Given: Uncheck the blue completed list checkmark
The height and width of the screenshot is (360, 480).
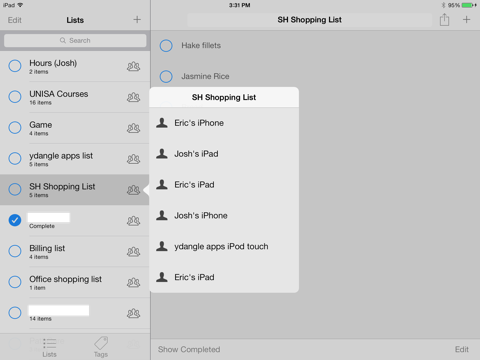Looking at the screenshot, I should coord(15,220).
